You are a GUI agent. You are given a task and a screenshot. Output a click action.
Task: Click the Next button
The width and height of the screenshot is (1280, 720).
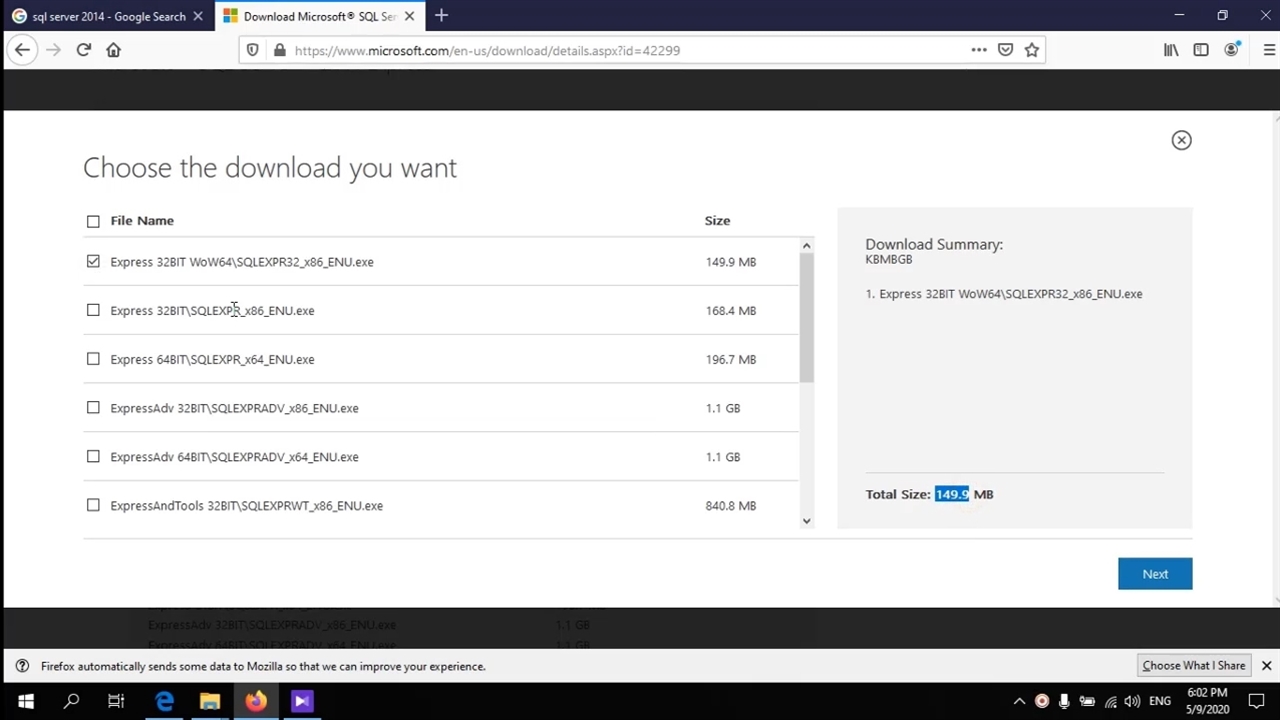(x=1154, y=574)
